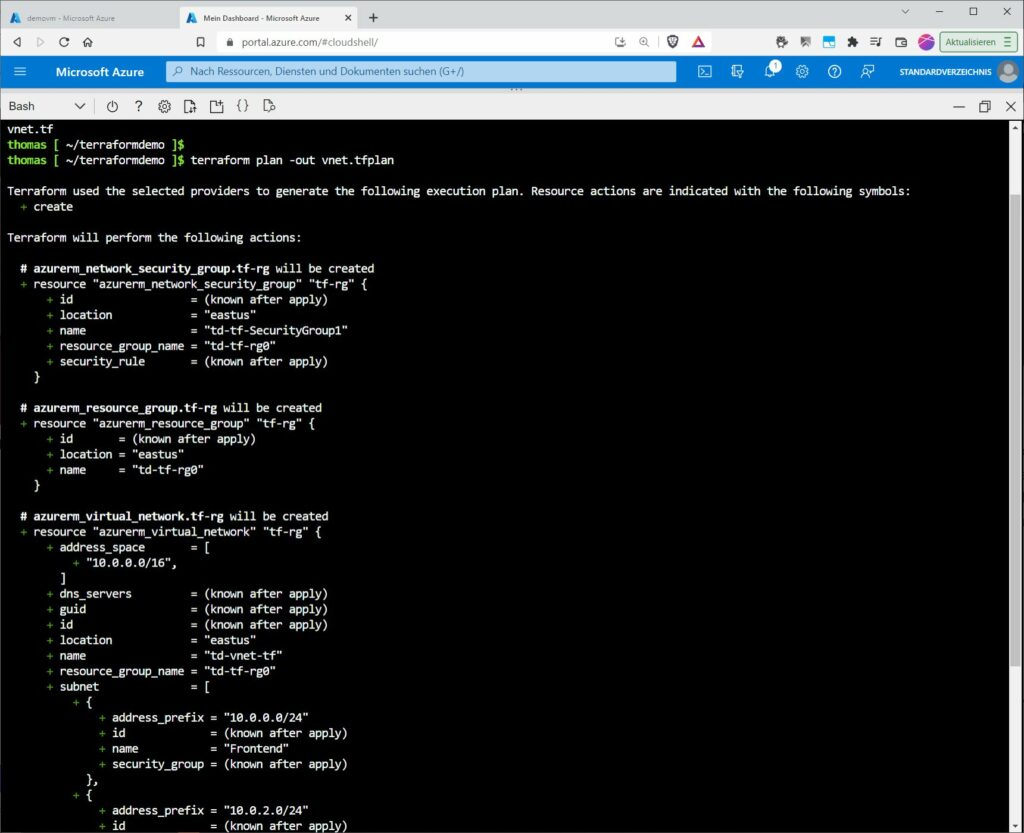1024x833 pixels.
Task: Open Azure portal settings gear
Action: [x=802, y=72]
